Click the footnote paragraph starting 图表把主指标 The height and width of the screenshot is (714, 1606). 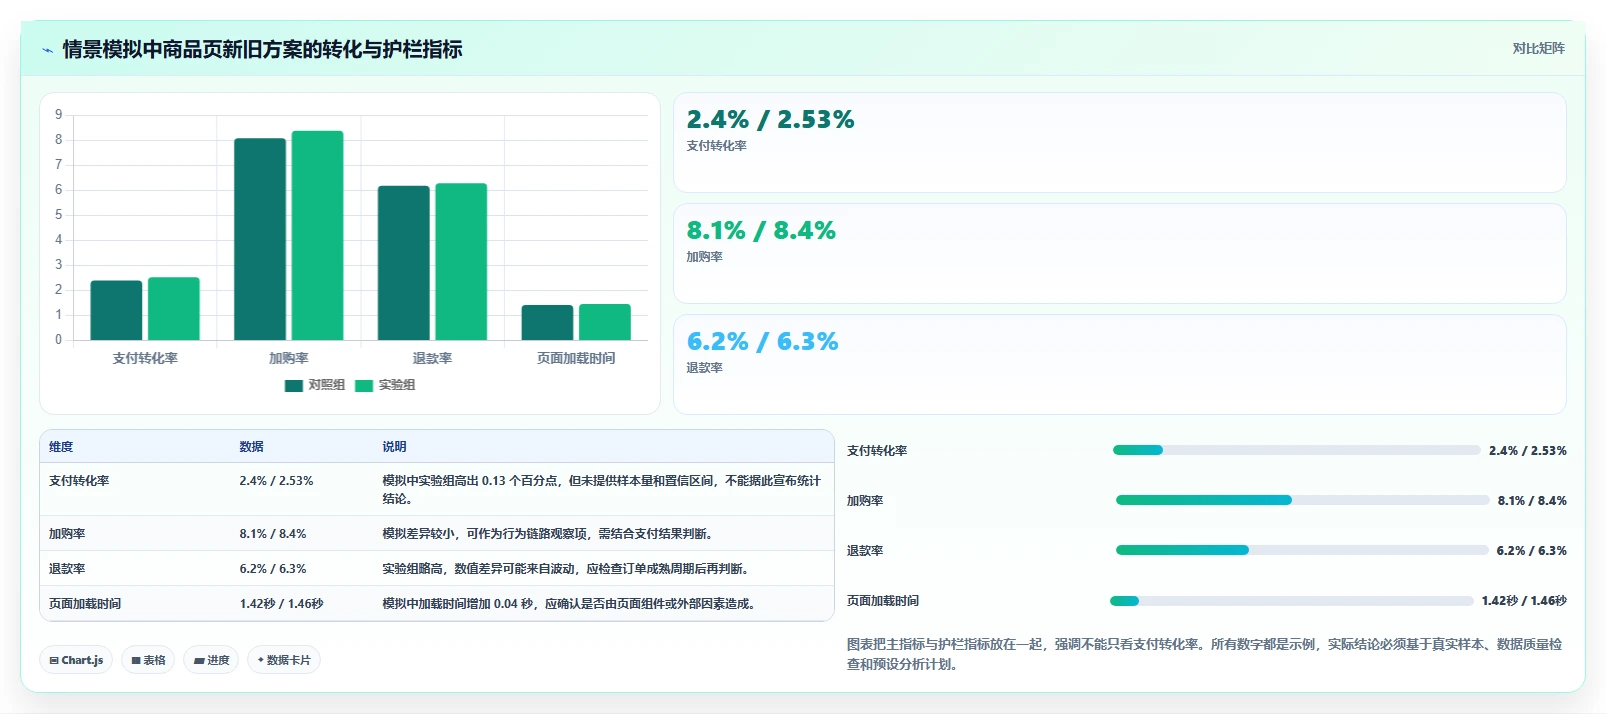1205,654
